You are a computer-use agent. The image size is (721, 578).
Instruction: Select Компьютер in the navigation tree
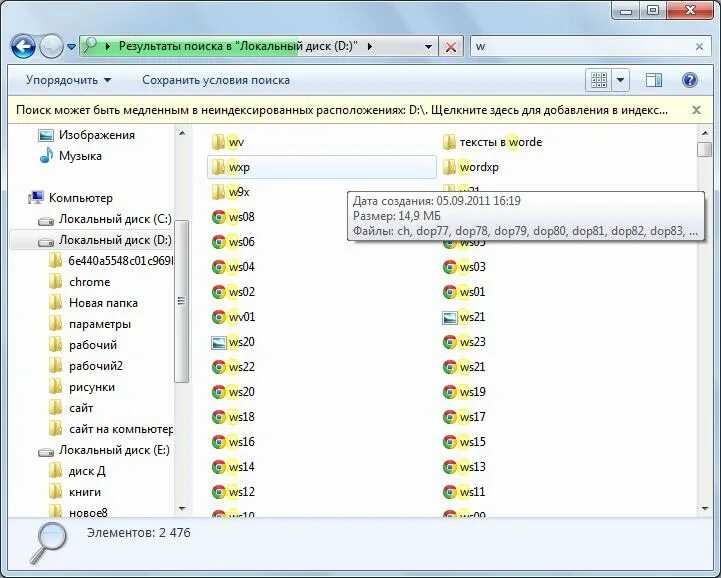point(71,198)
